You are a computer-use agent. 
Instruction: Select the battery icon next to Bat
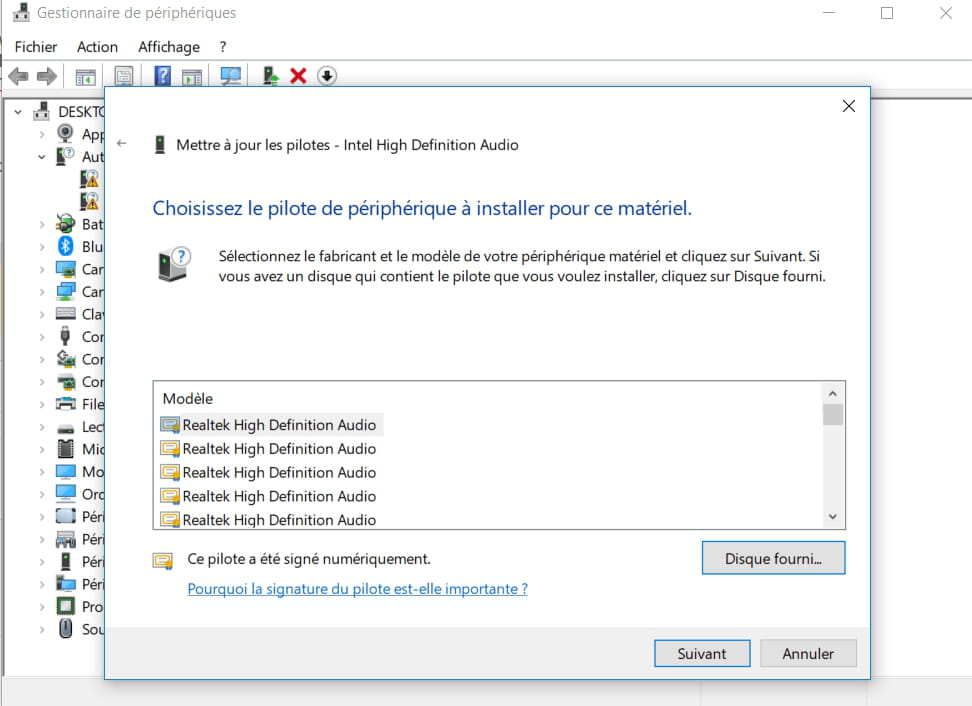[65, 223]
